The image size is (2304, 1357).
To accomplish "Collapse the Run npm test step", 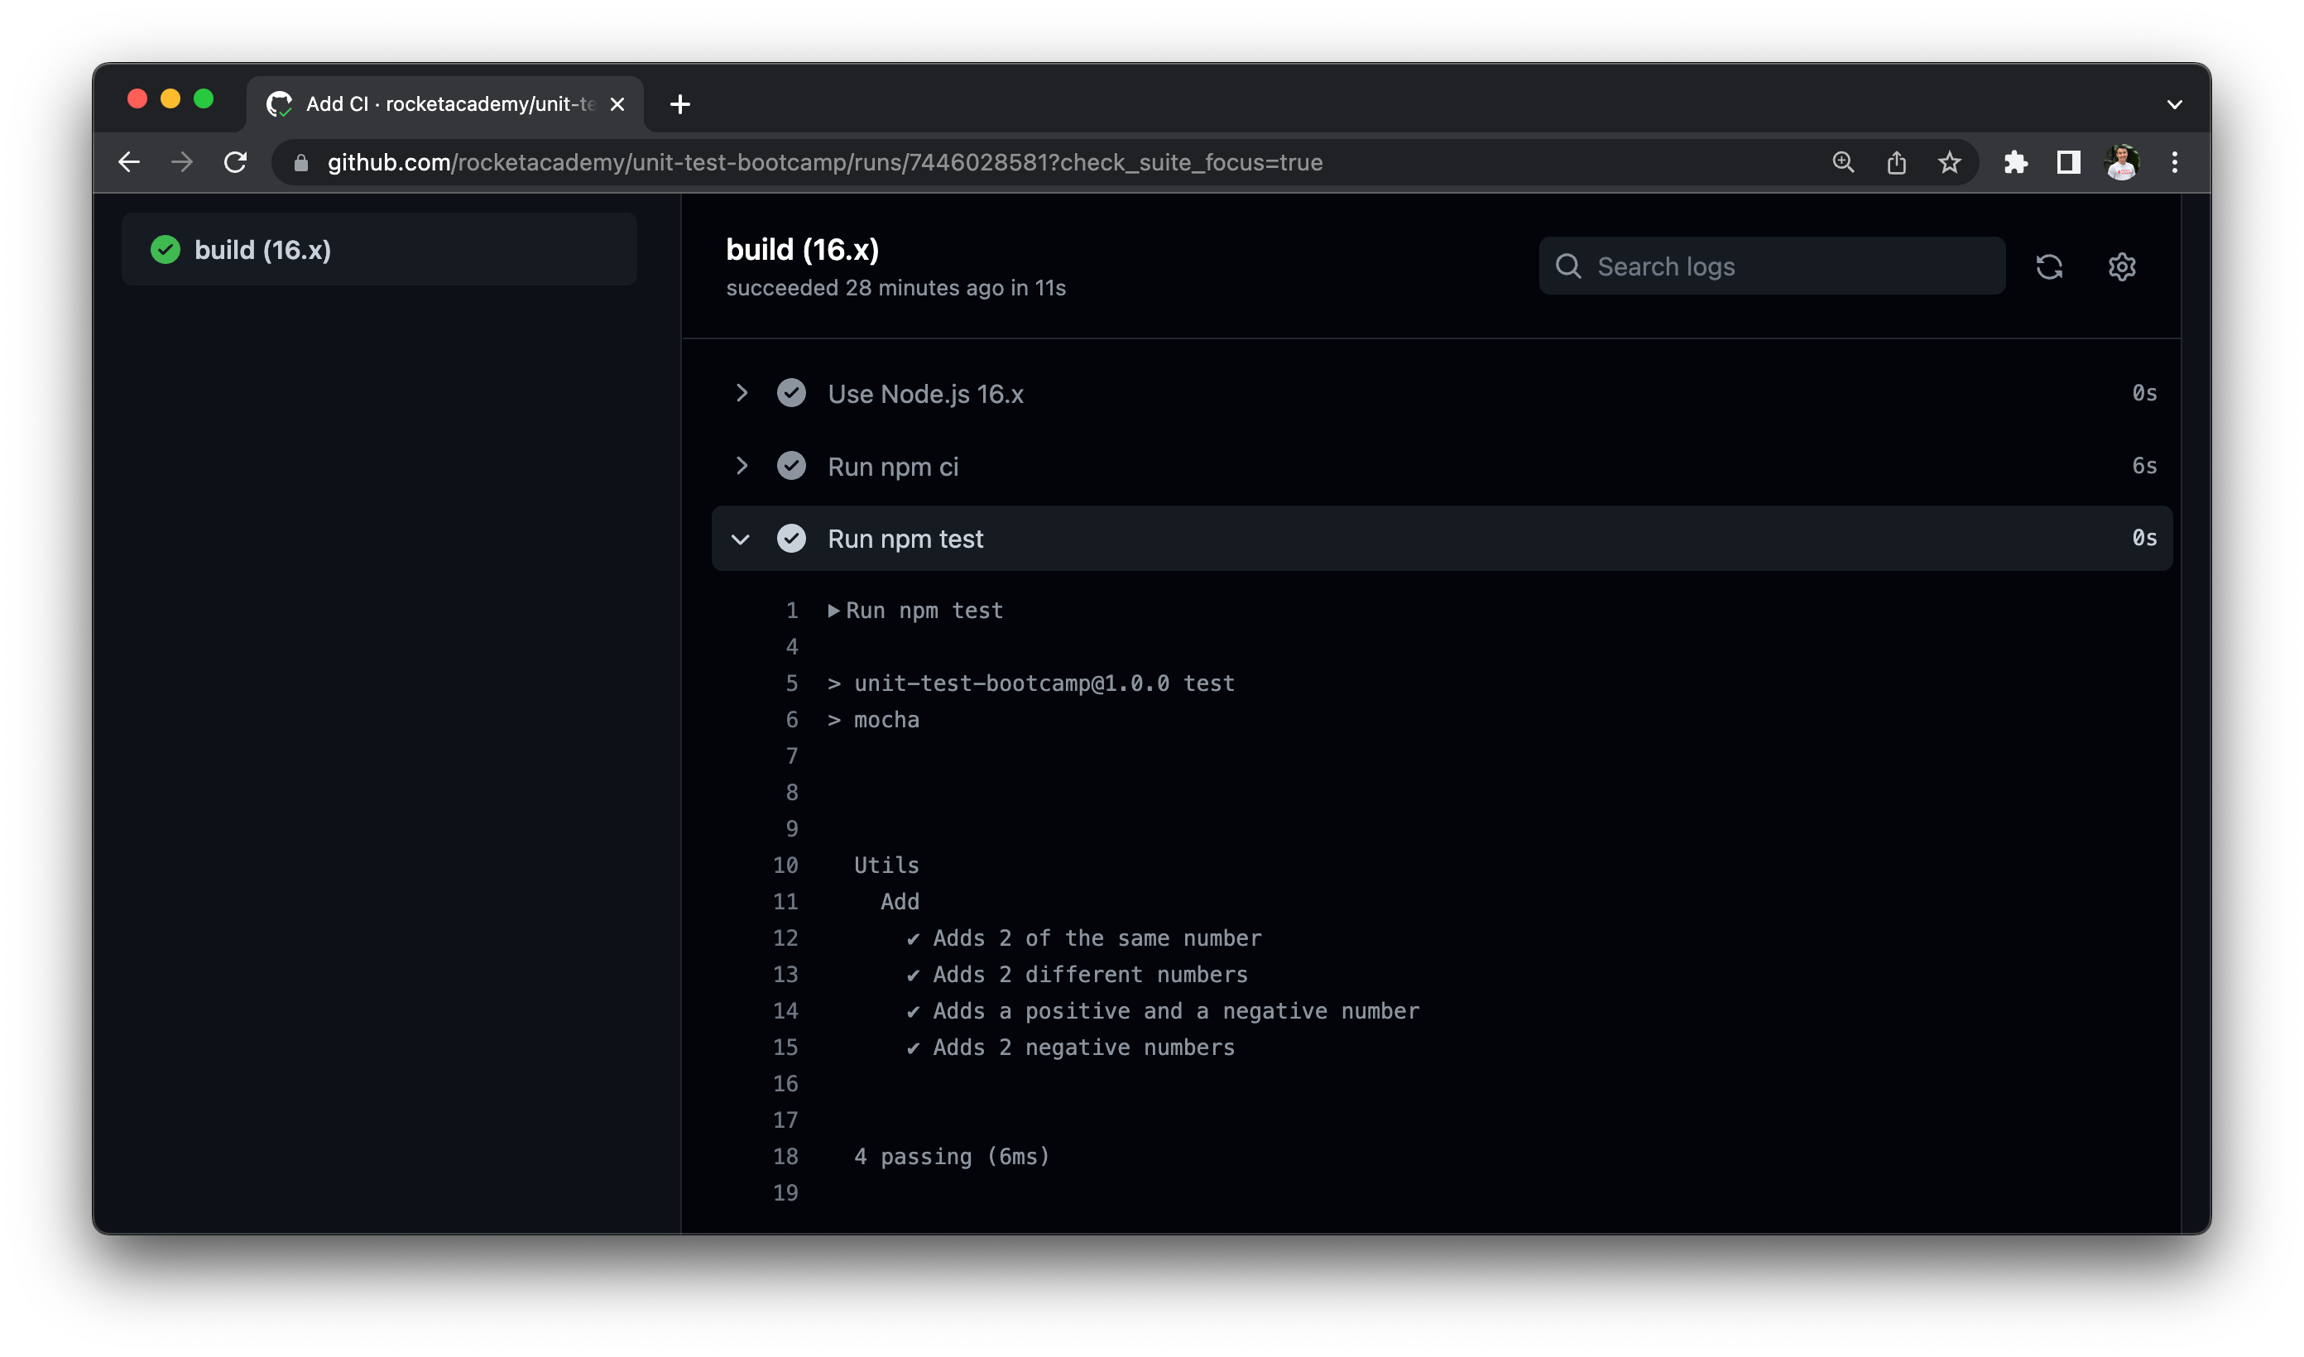I will click(x=741, y=539).
